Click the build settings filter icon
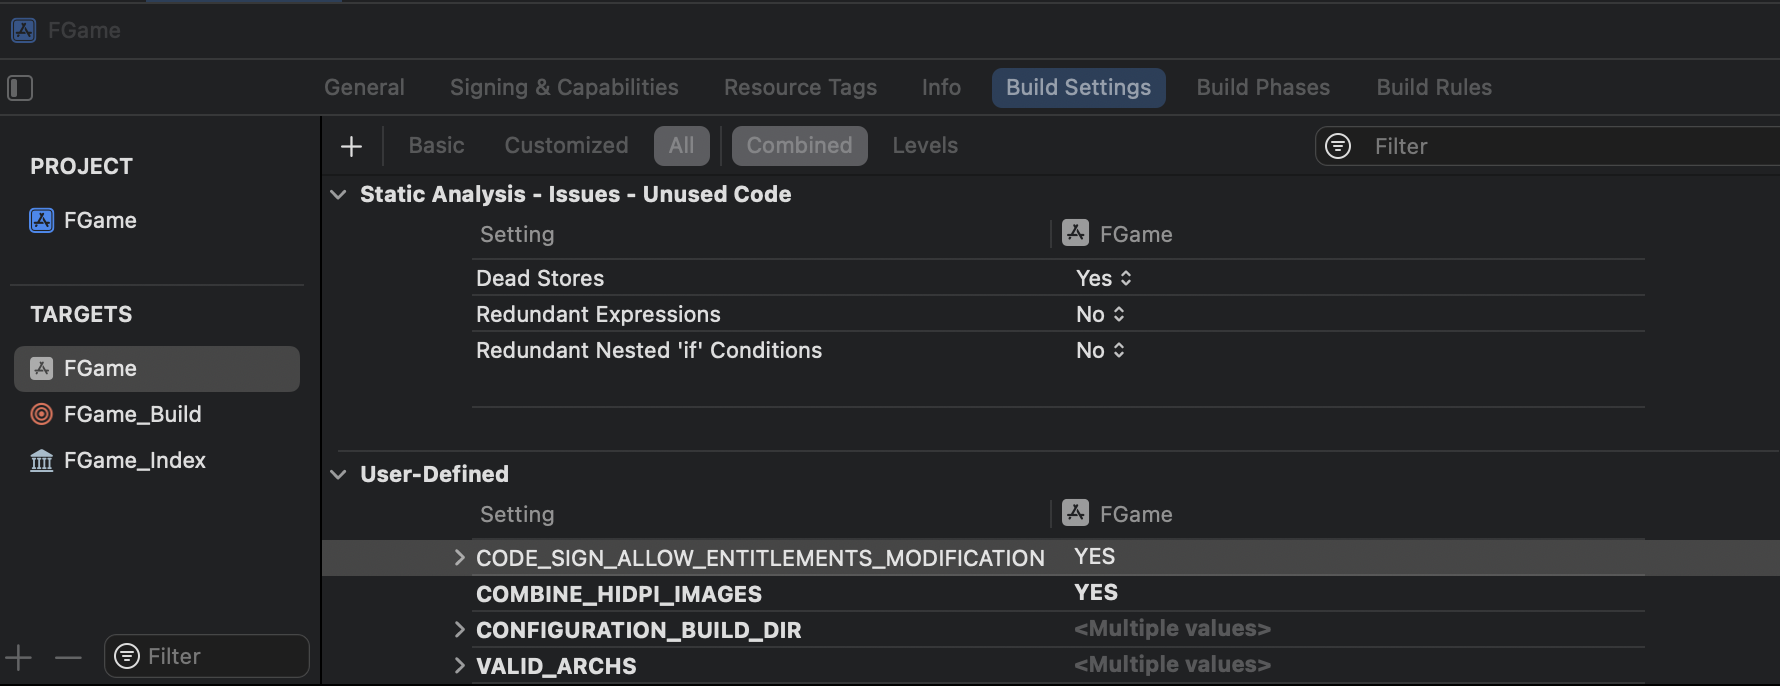This screenshot has height=686, width=1780. pos(1338,146)
